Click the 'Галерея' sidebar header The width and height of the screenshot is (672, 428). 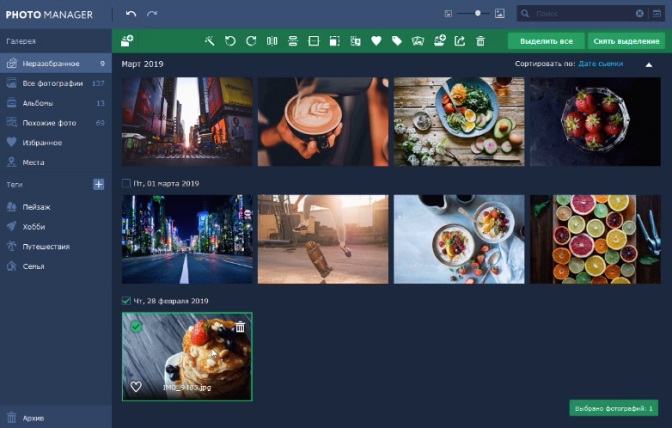21,41
